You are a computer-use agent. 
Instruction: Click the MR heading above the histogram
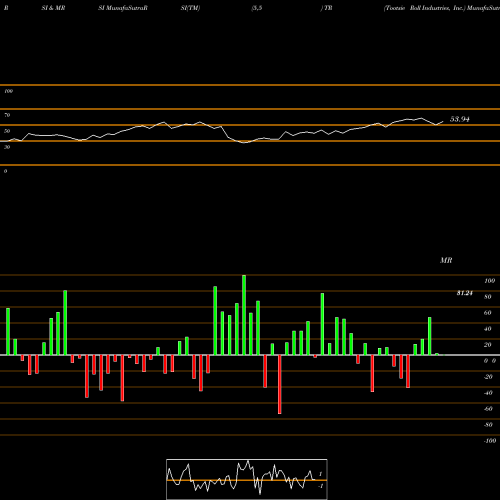coord(446,260)
